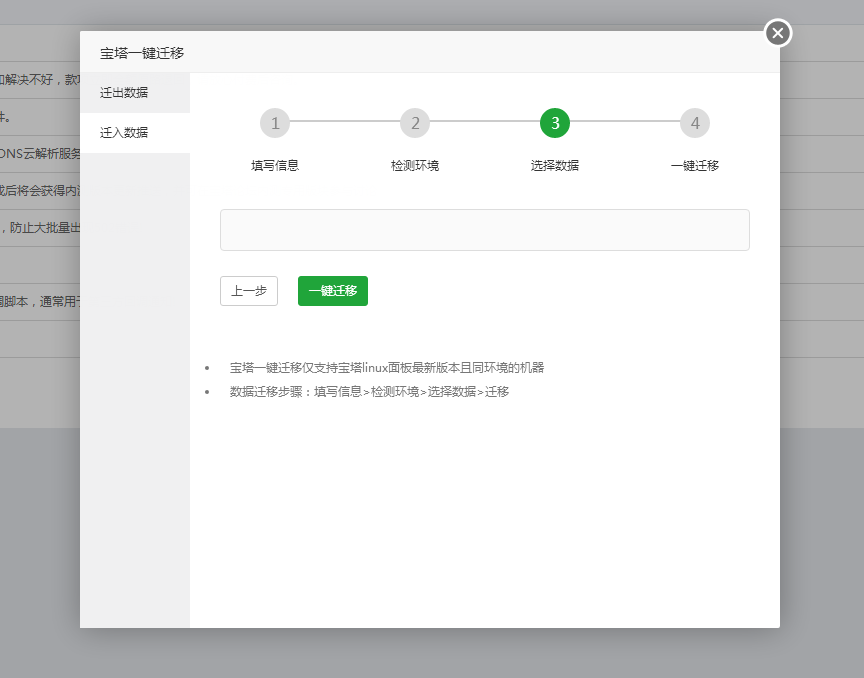Click the empty data selection box
This screenshot has width=864, height=678.
point(485,230)
